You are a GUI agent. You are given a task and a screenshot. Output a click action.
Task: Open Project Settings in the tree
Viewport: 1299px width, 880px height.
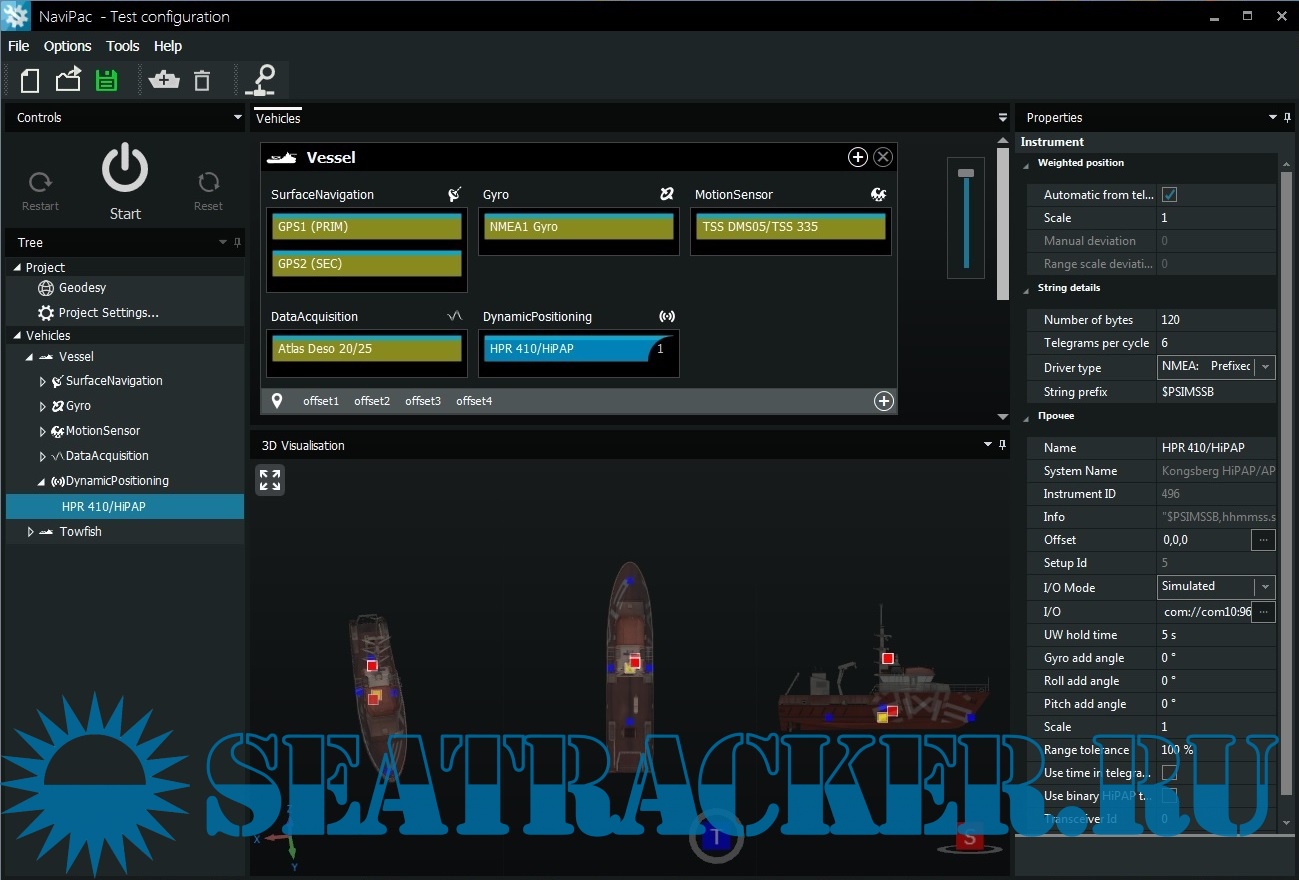point(108,313)
